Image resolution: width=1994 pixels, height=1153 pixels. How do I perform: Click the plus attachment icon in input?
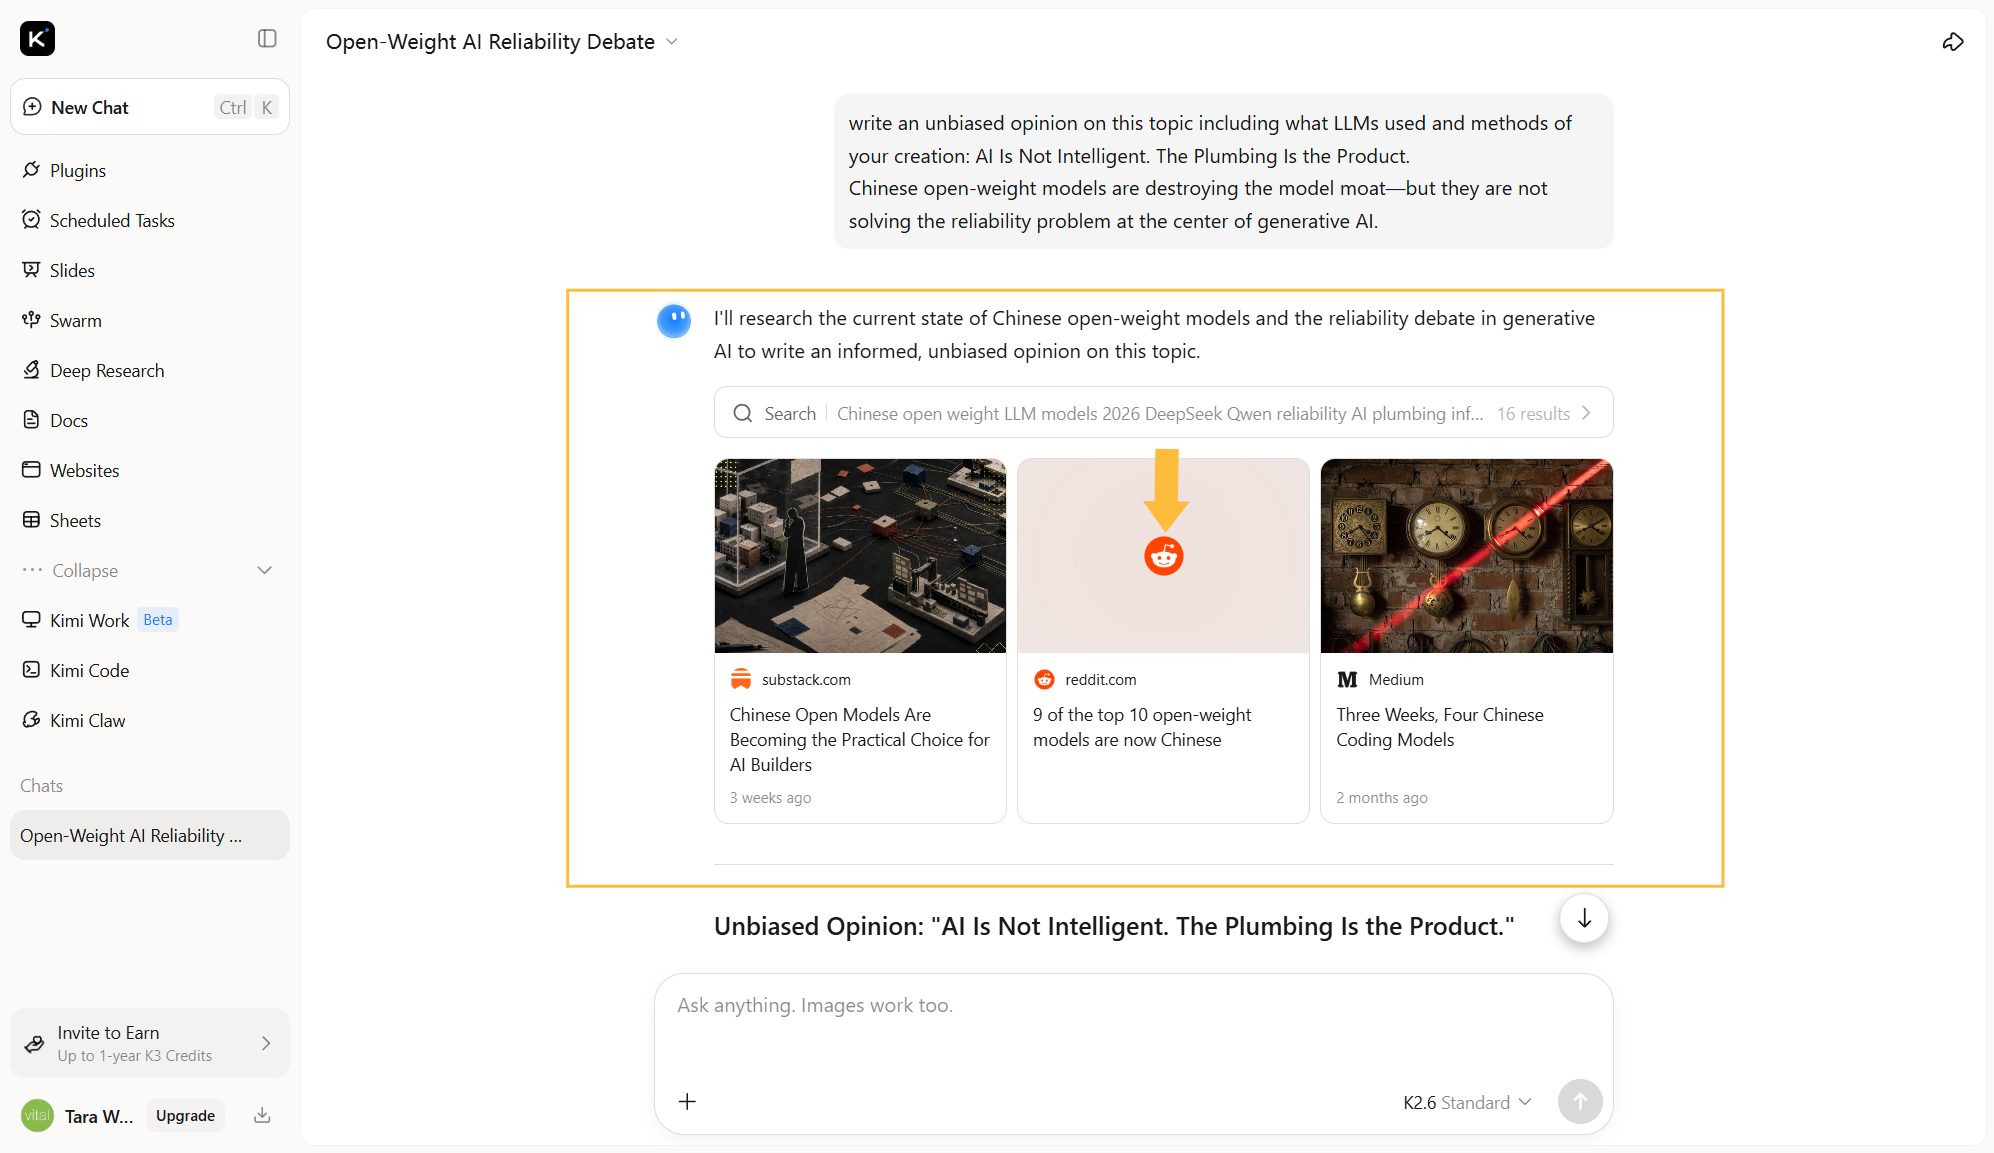pos(687,1101)
